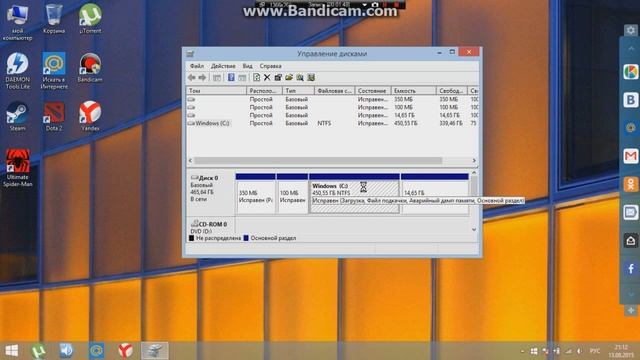Image resolution: width=640 pixels, height=360 pixels.
Task: Sort the volume list by the Том column
Action: pos(216,91)
